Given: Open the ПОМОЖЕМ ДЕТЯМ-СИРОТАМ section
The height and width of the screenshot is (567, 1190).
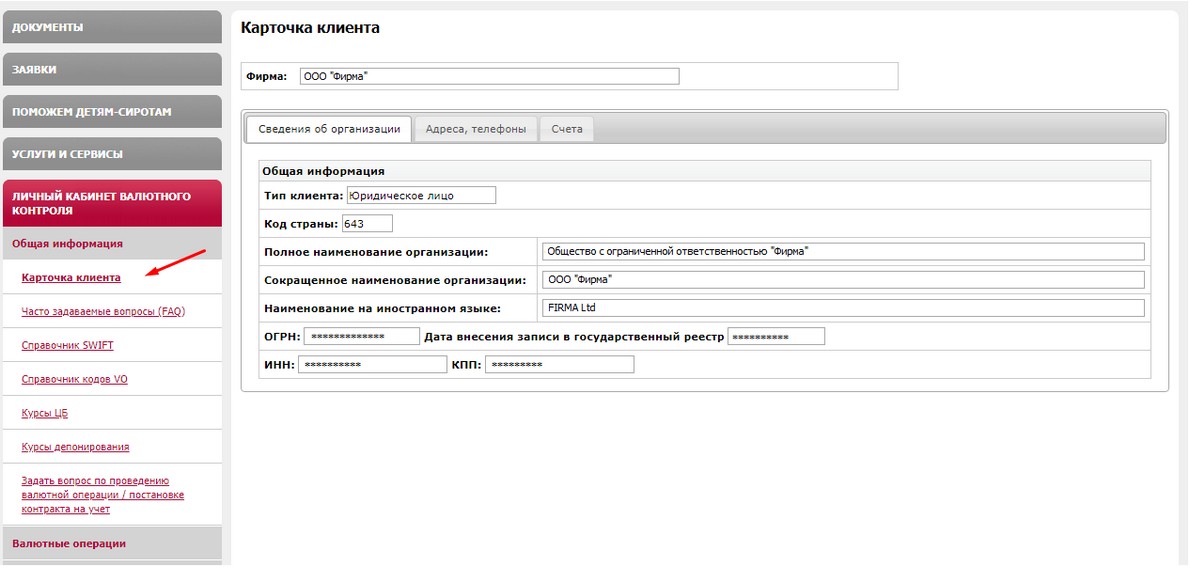Looking at the screenshot, I should 111,112.
